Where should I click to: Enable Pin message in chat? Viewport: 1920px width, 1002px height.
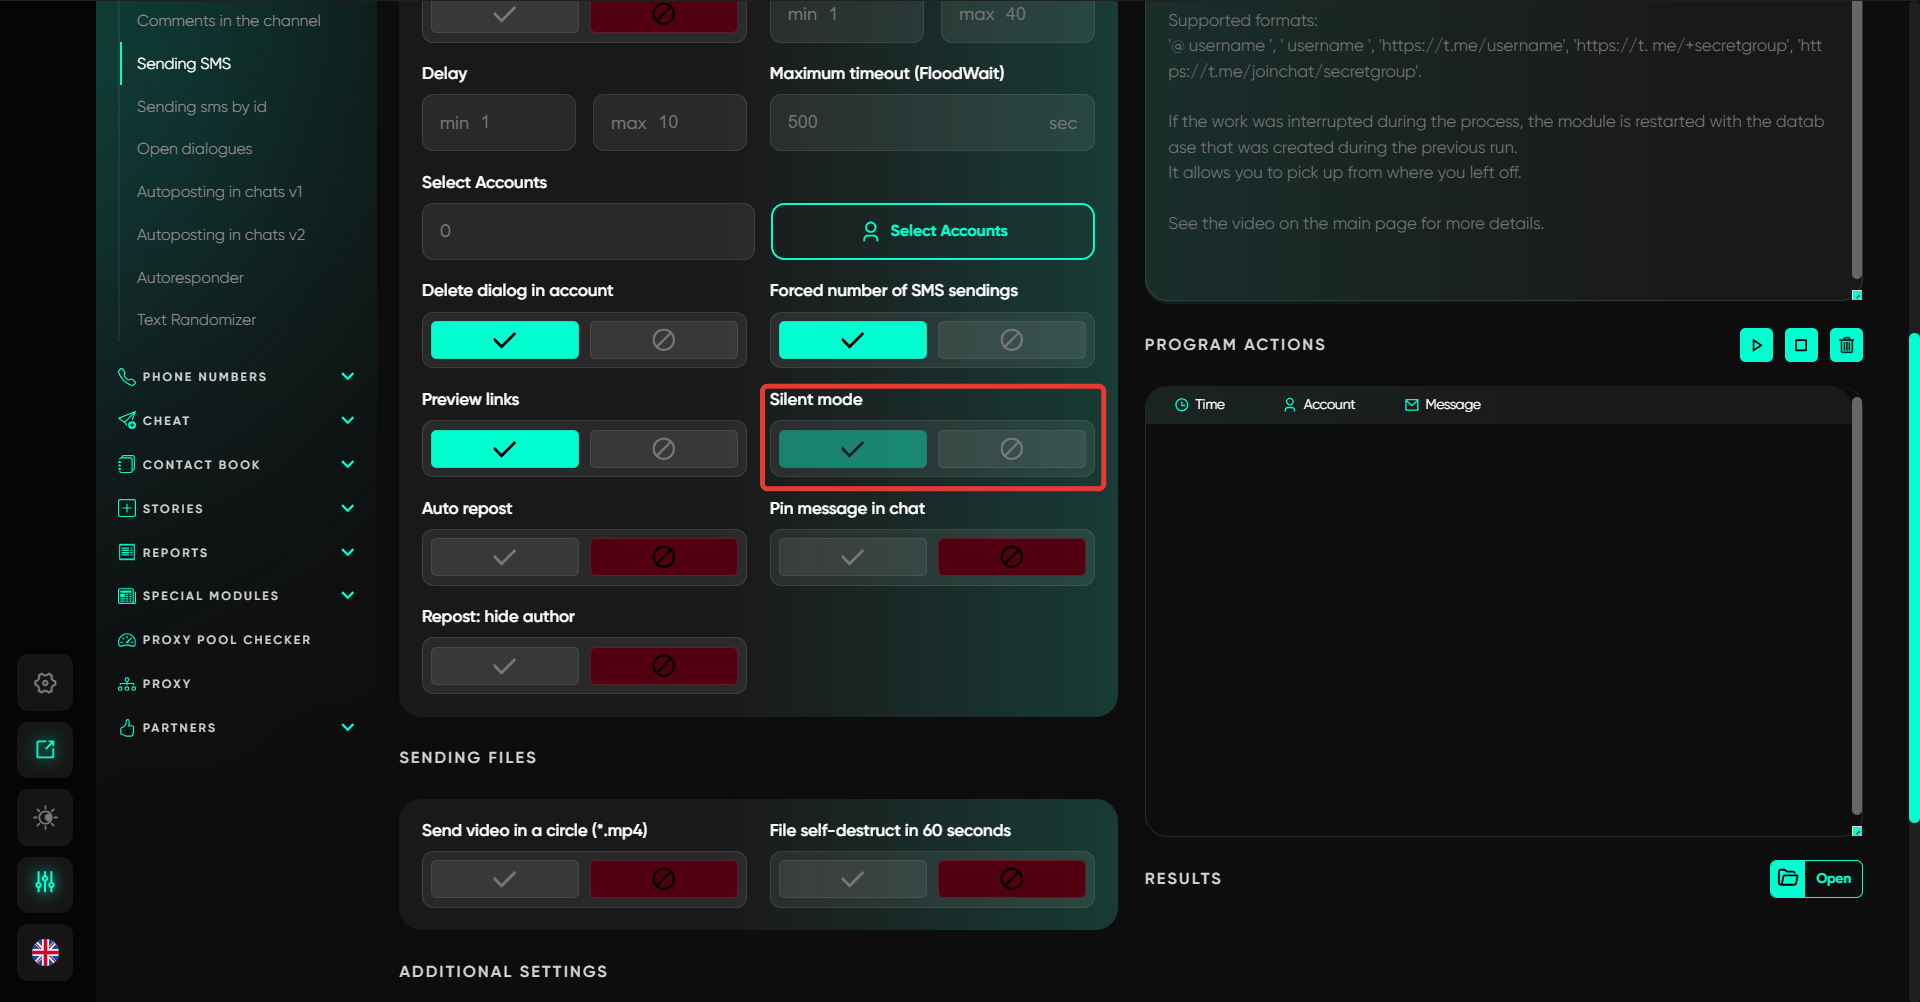tap(852, 557)
